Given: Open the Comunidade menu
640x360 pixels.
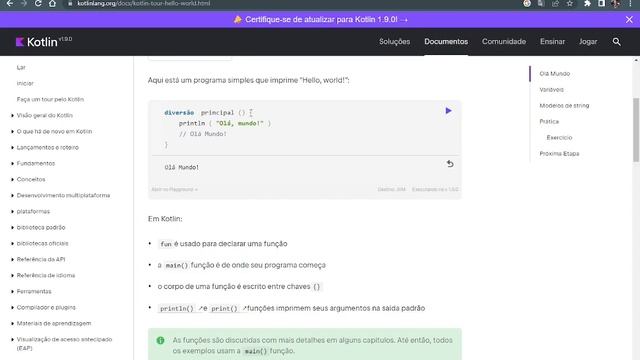Looking at the screenshot, I should point(504,42).
